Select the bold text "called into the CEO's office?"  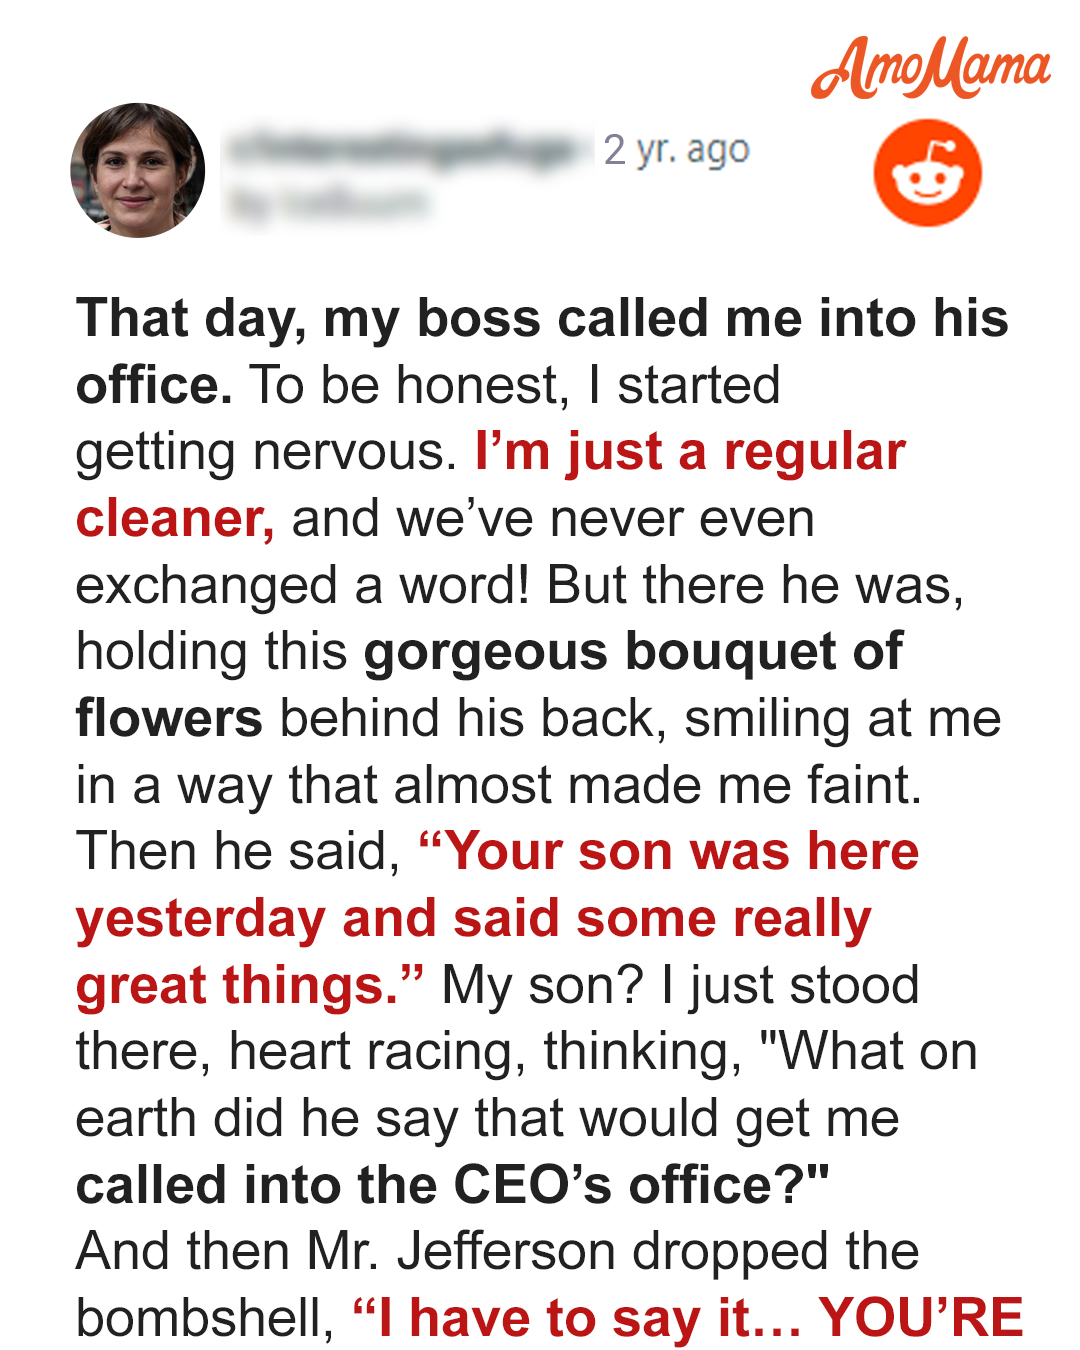[x=452, y=1185]
